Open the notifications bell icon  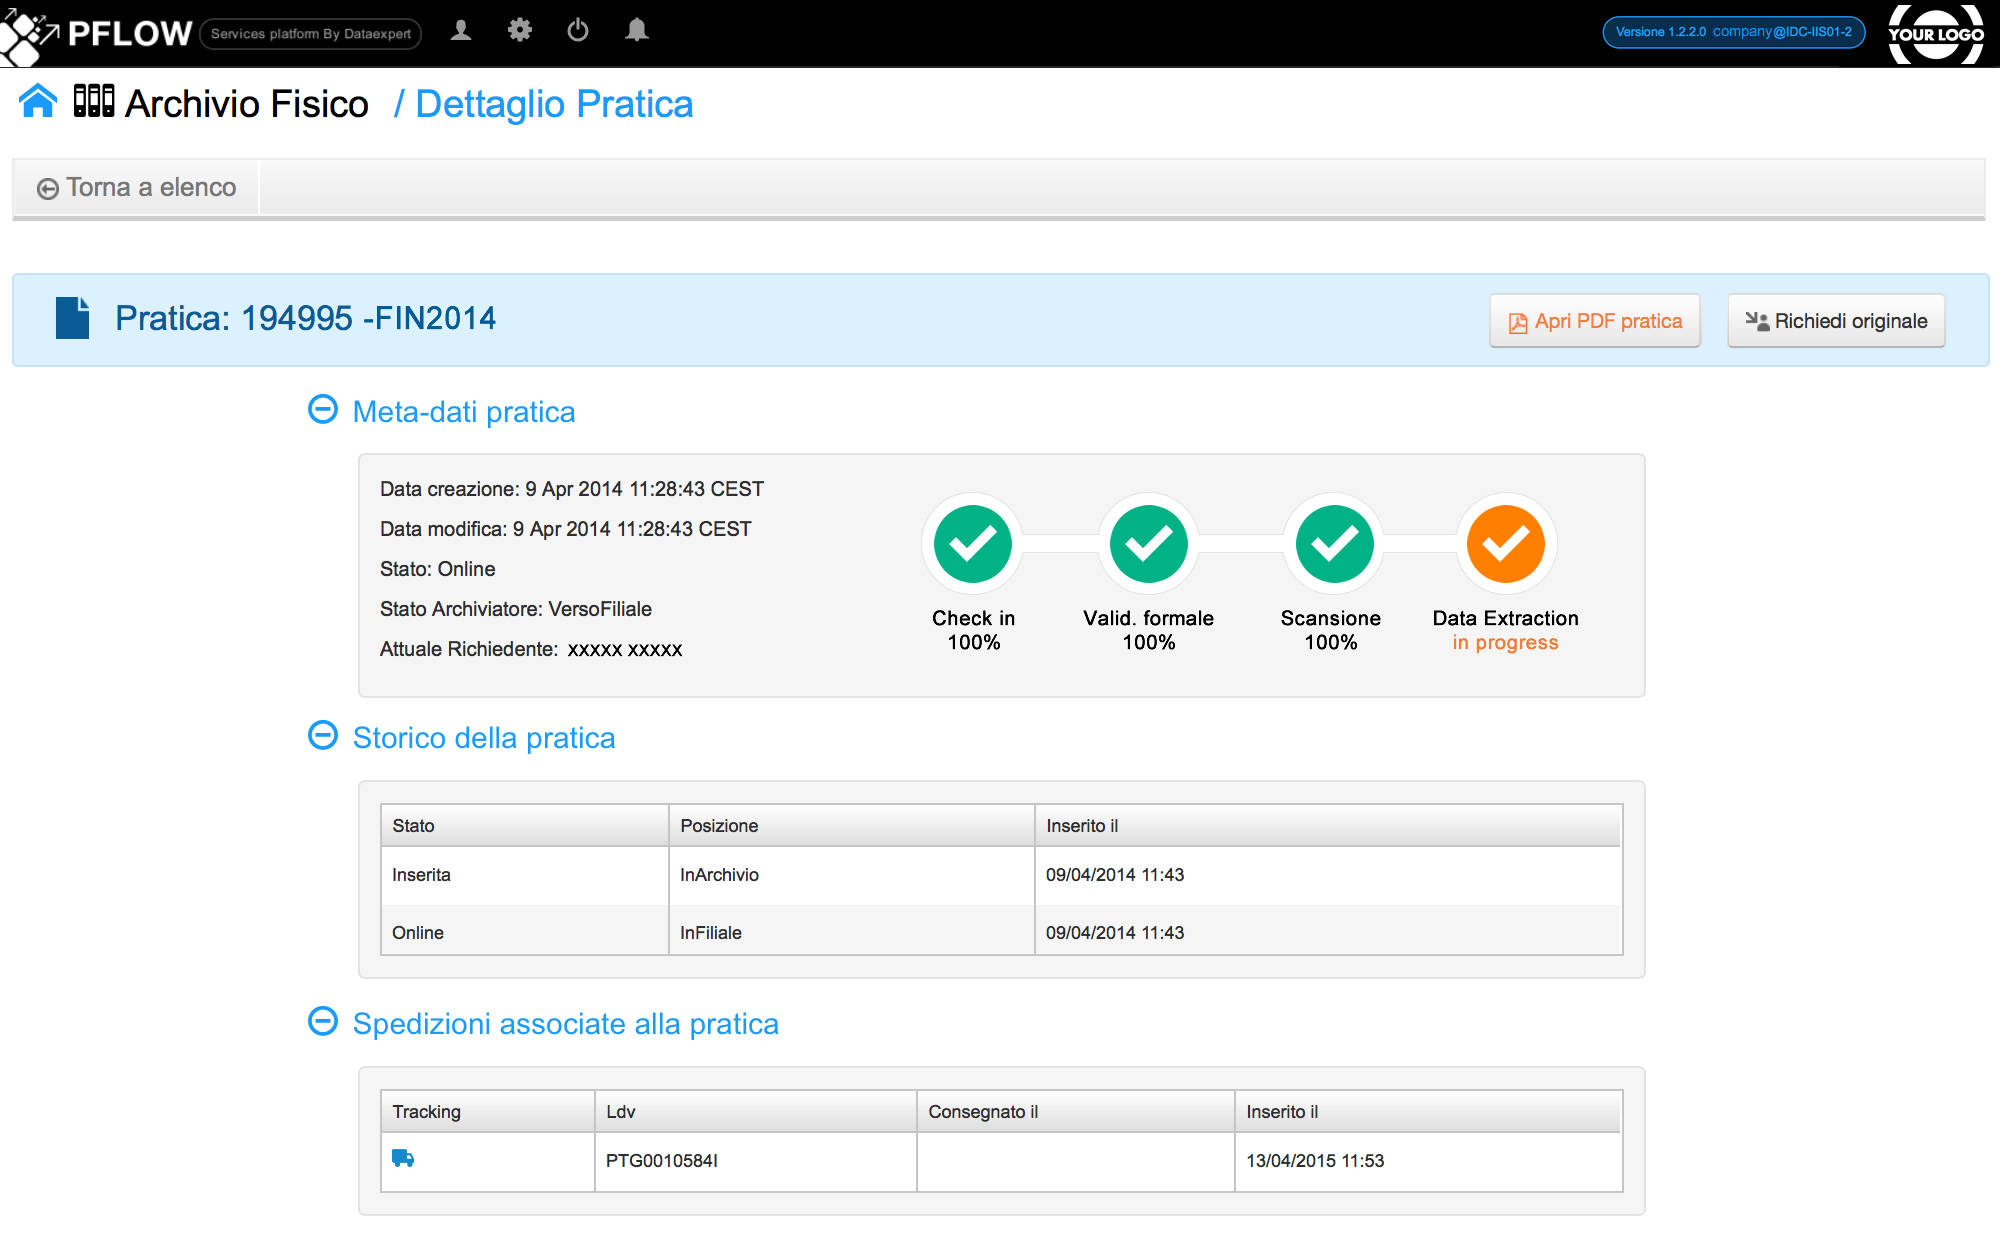[636, 31]
